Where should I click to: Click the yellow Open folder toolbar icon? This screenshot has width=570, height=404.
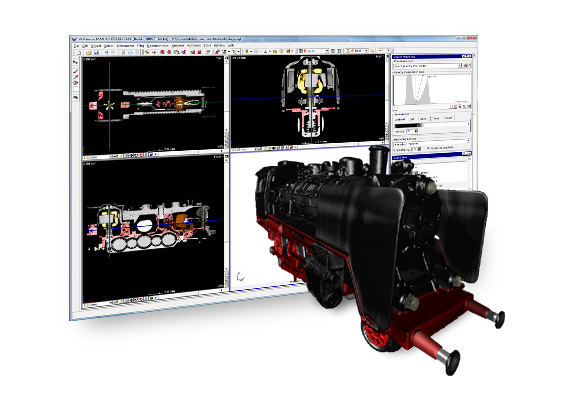tap(89, 53)
